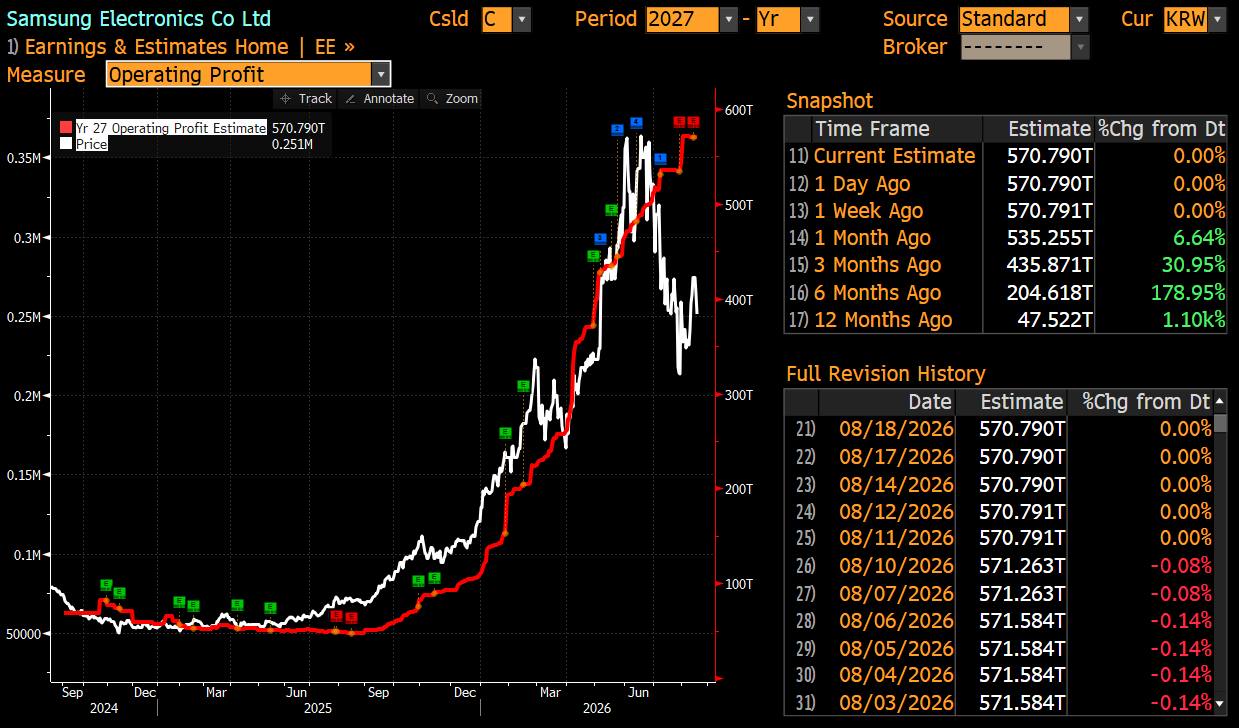
Task: Select revision dated 08/14/2026
Action: click(x=998, y=484)
